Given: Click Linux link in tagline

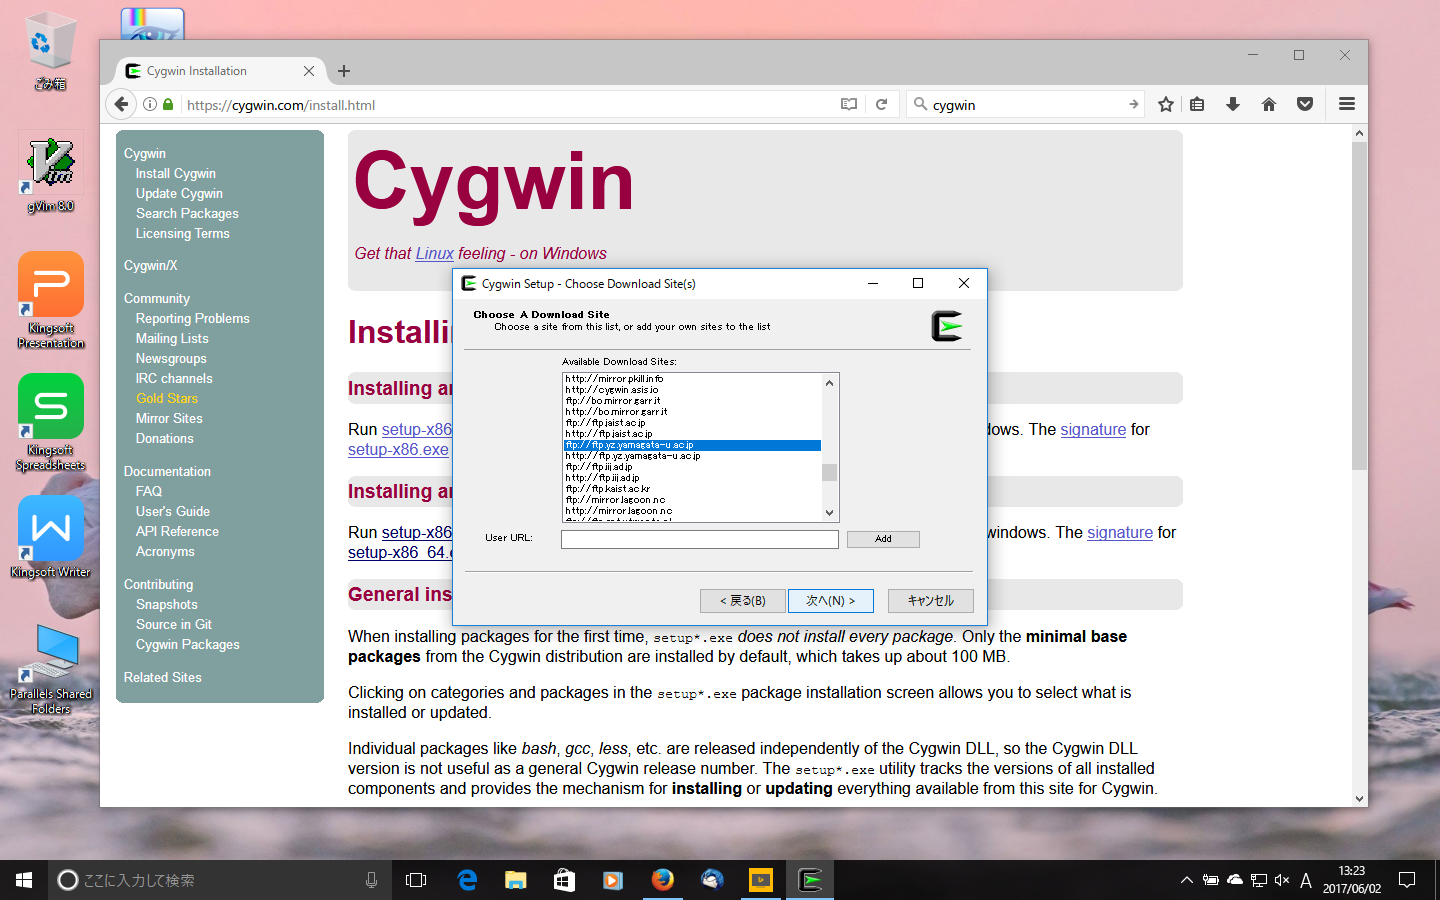Looking at the screenshot, I should (435, 253).
